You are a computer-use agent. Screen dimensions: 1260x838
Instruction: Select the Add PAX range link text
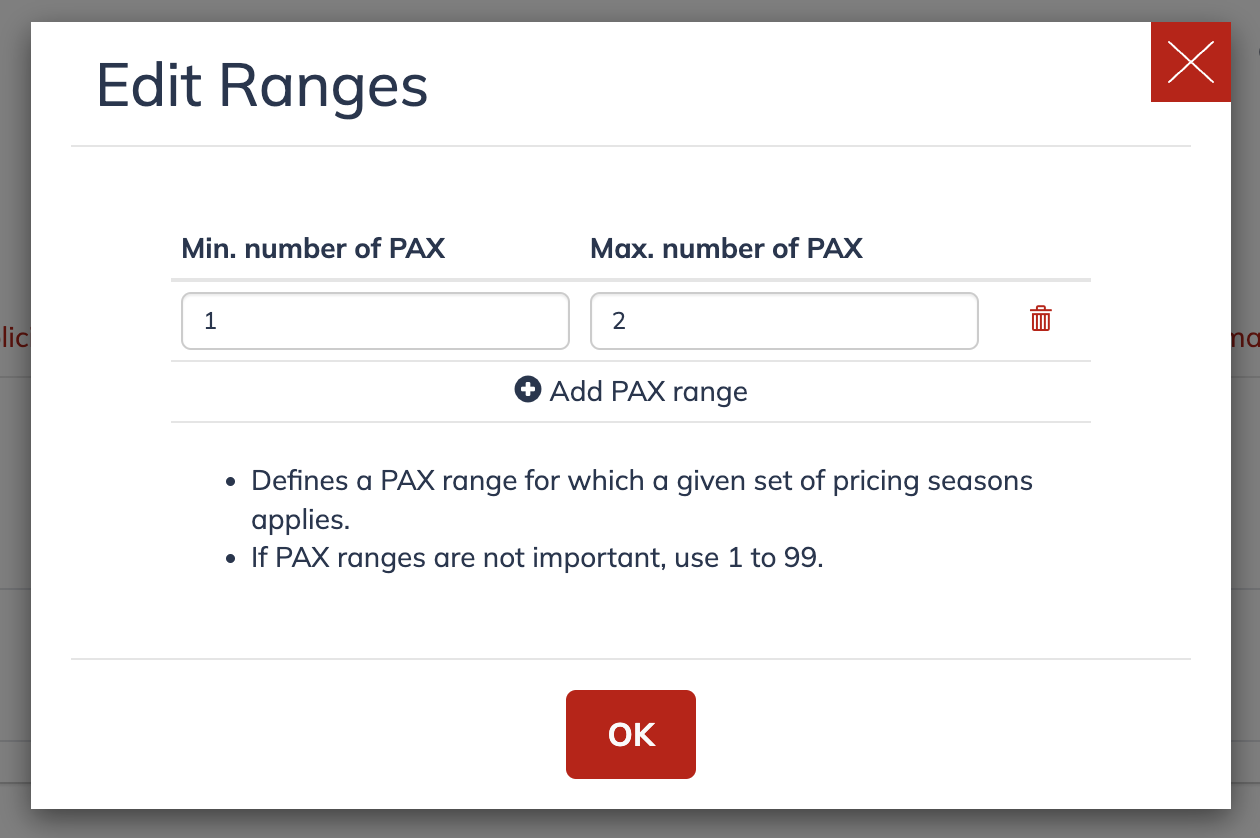click(648, 391)
